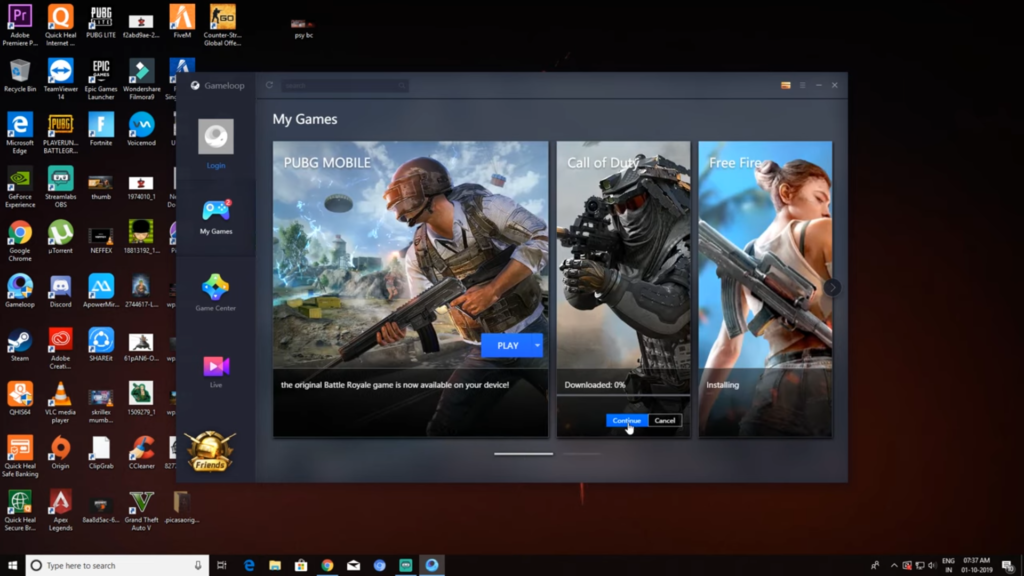1024x576 pixels.
Task: Continue the Call of Duty download
Action: 626,421
